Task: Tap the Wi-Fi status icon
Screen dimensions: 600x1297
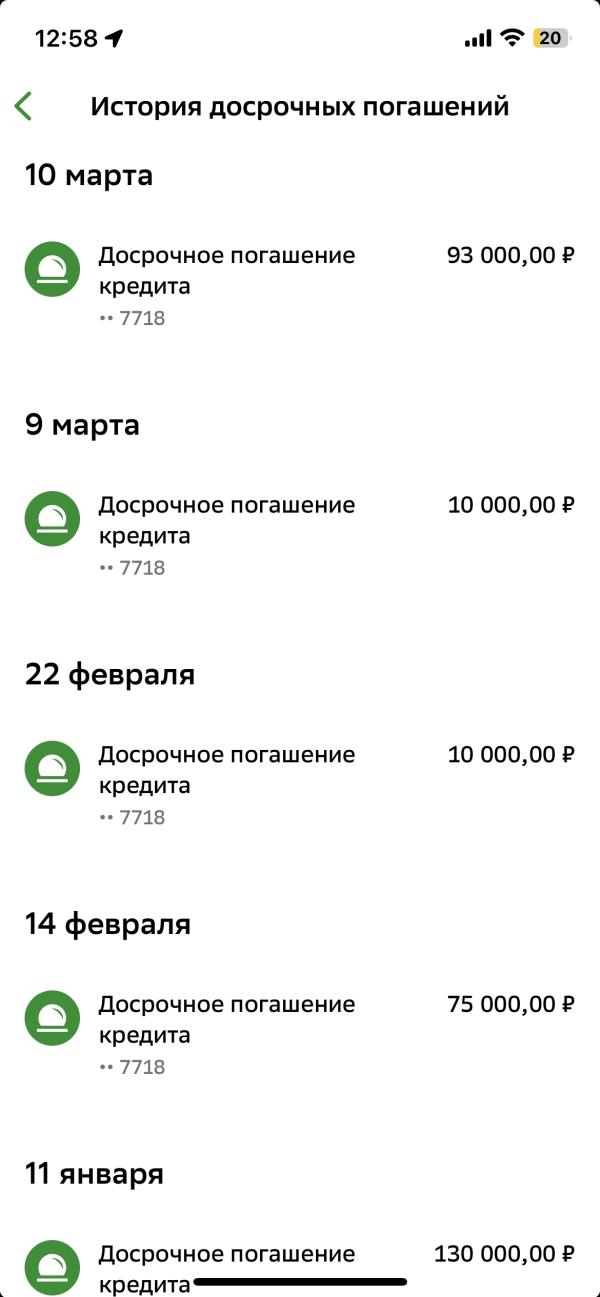Action: click(513, 38)
